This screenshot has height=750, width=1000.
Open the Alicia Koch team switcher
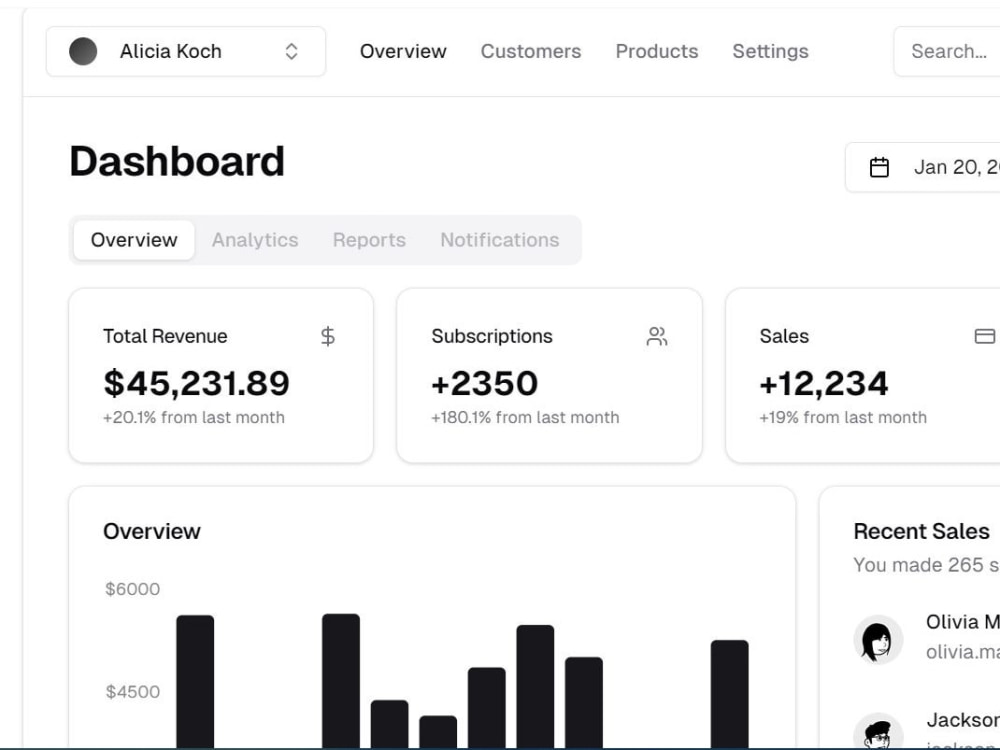click(x=186, y=52)
